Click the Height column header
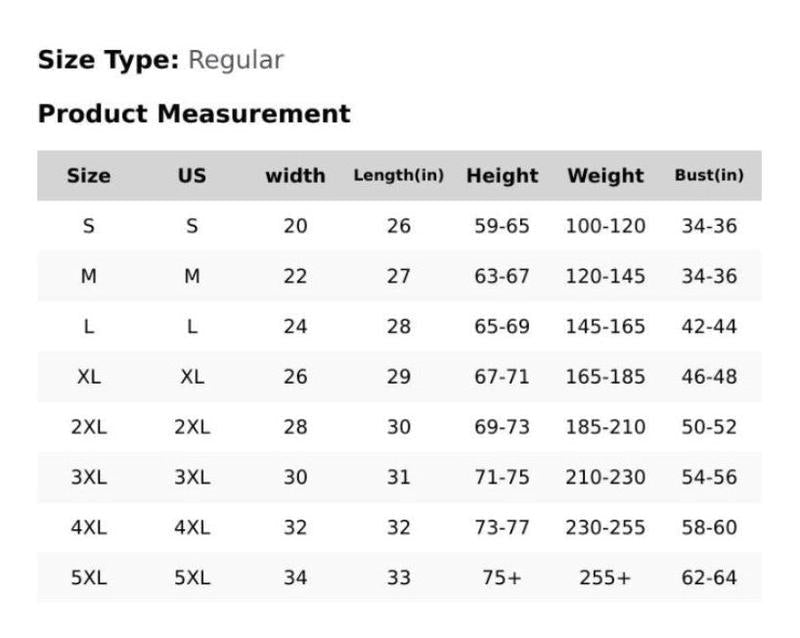Image resolution: width=800 pixels, height=638 pixels. pyautogui.click(x=502, y=176)
